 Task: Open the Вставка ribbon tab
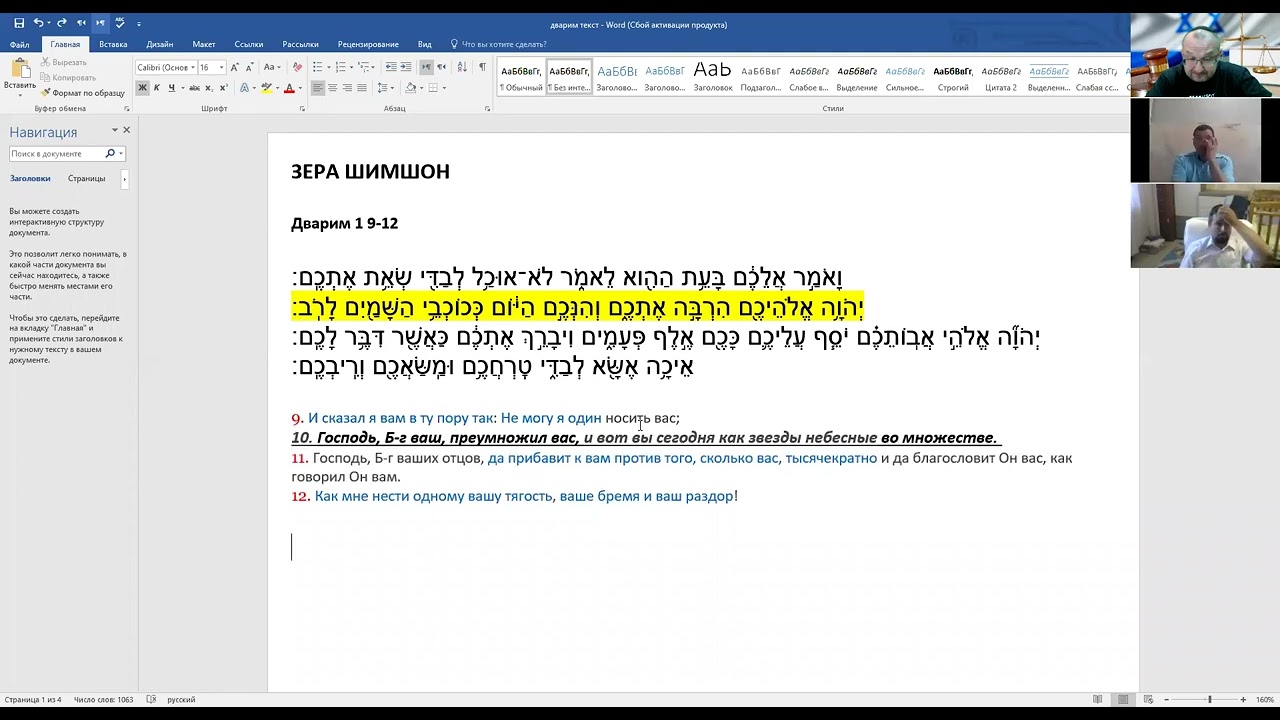(113, 44)
